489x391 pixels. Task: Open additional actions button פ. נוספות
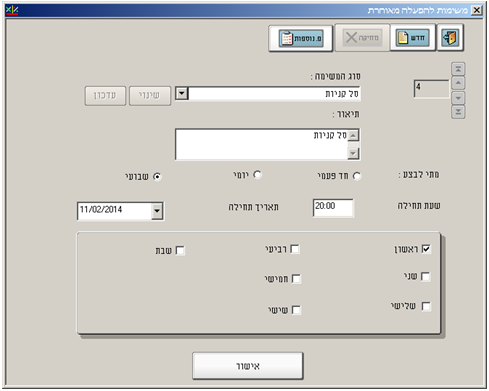click(x=301, y=38)
